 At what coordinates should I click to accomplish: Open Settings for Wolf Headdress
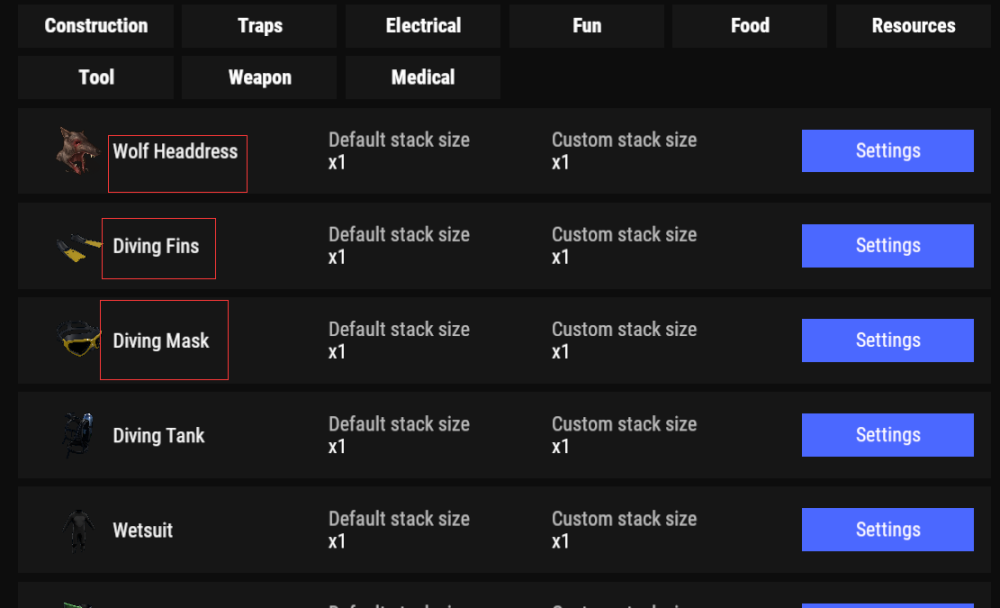coord(887,151)
